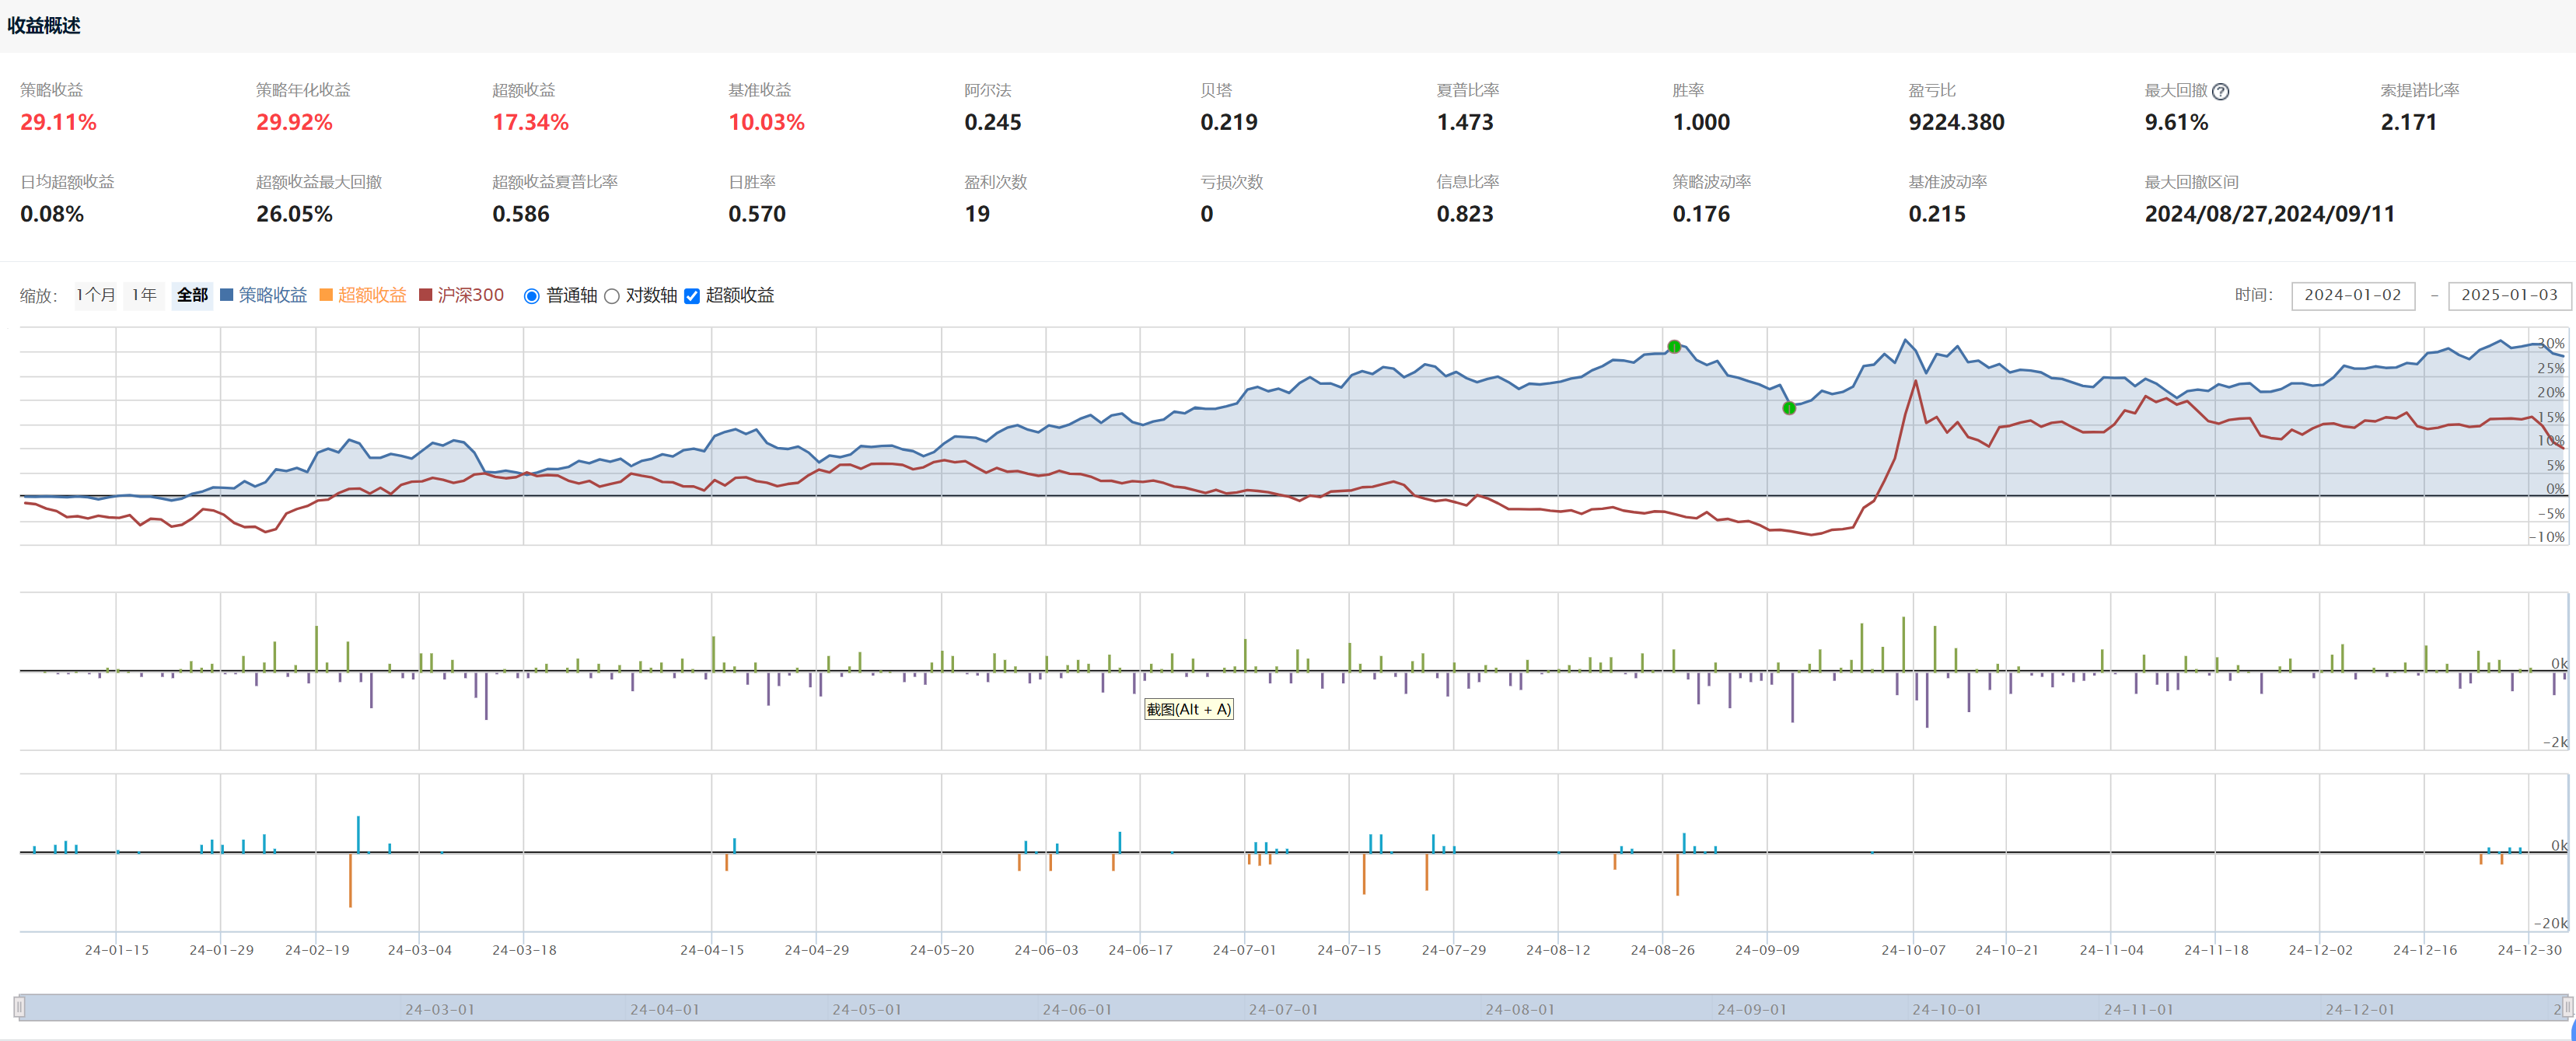The width and height of the screenshot is (2576, 1041).
Task: Zoom chart to 1年 range
Action: pyautogui.click(x=144, y=295)
